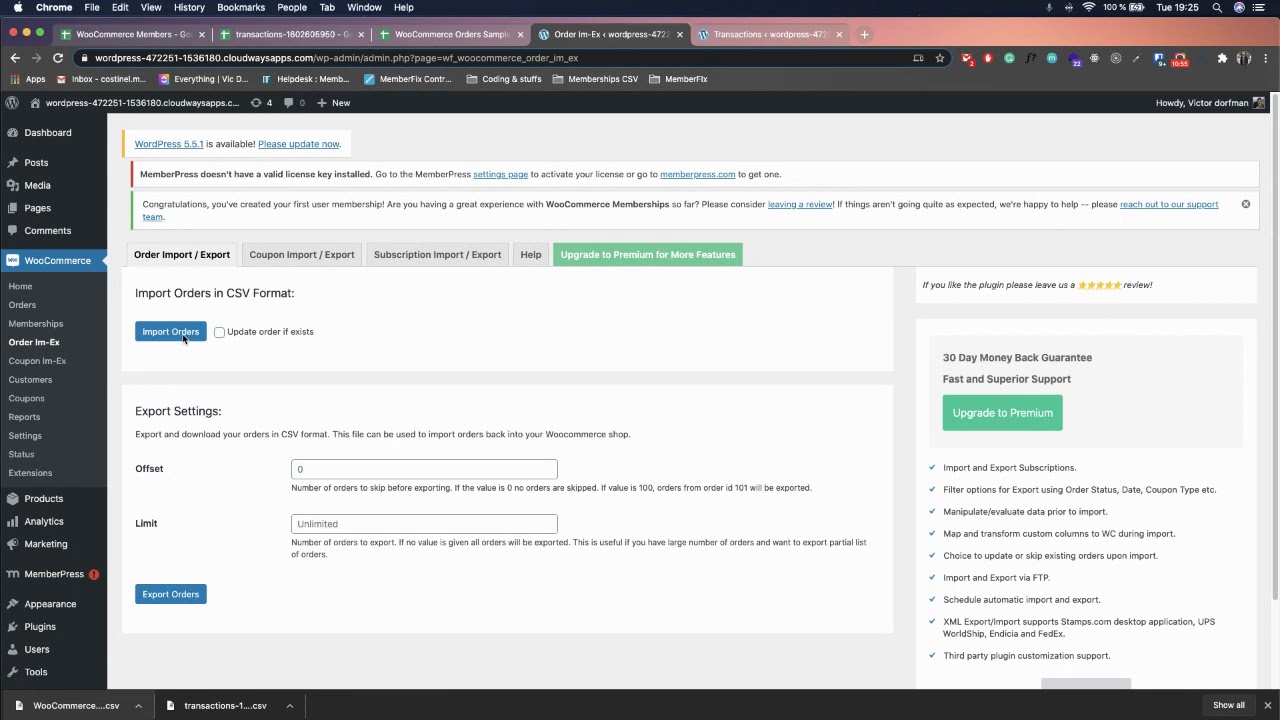Click WordPress 5.5.1 link

point(169,144)
